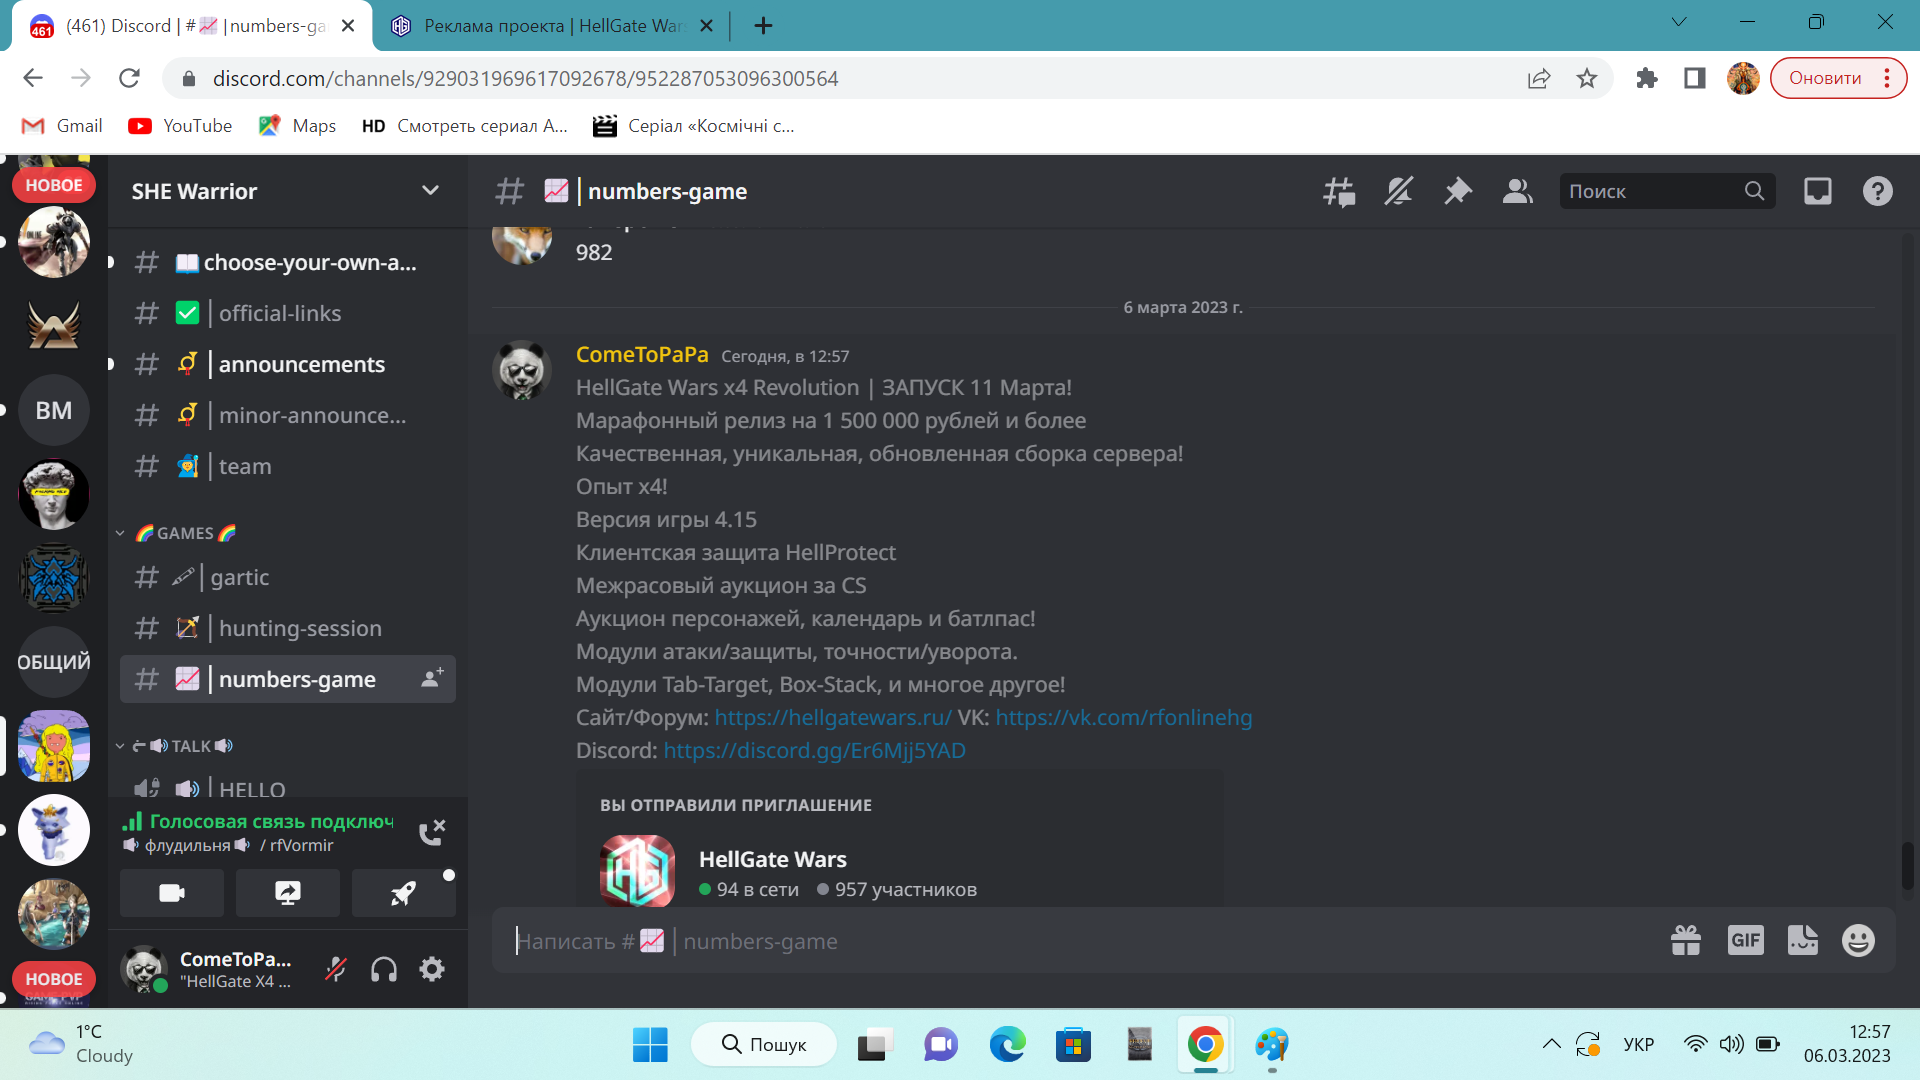The height and width of the screenshot is (1080, 1920).
Task: Open the sticker picker icon
Action: click(x=1803, y=940)
